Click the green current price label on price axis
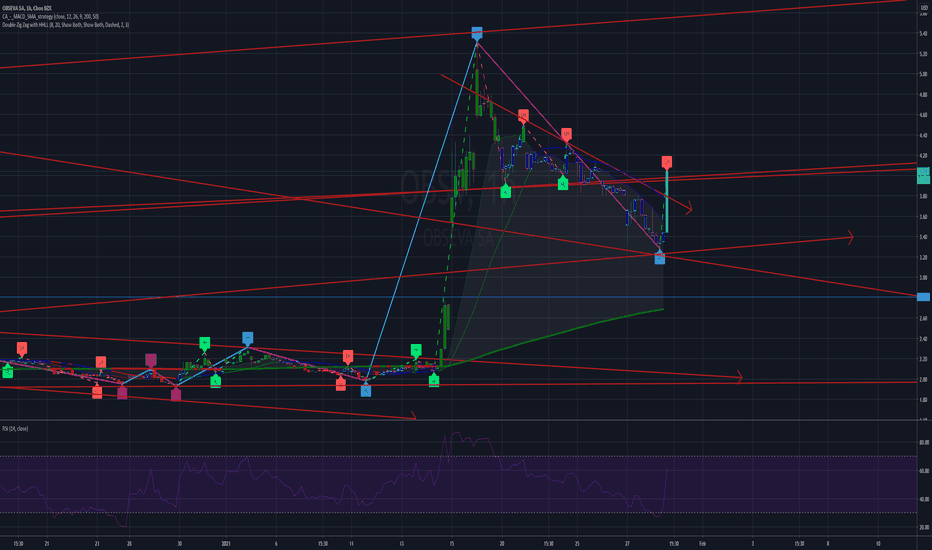The width and height of the screenshot is (932, 550). click(x=923, y=175)
